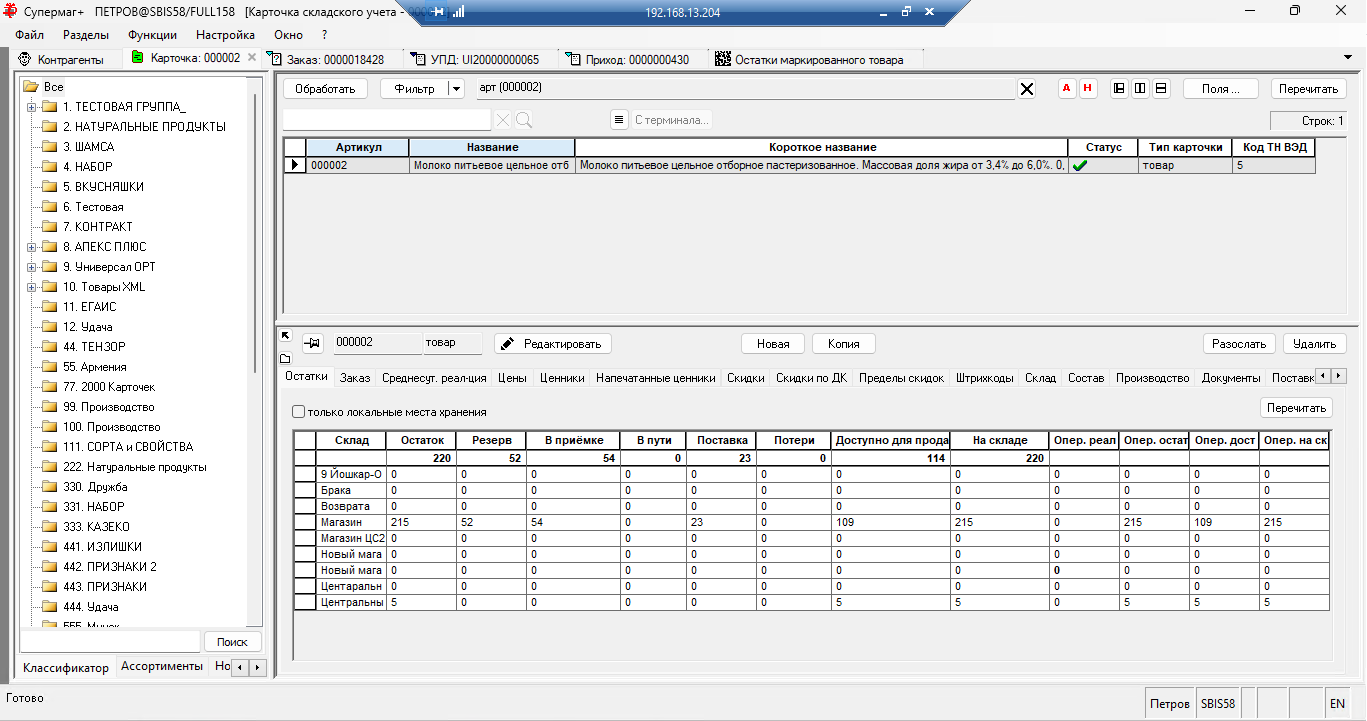
Task: Click the list icon beside 'С терминала'
Action: point(619,120)
